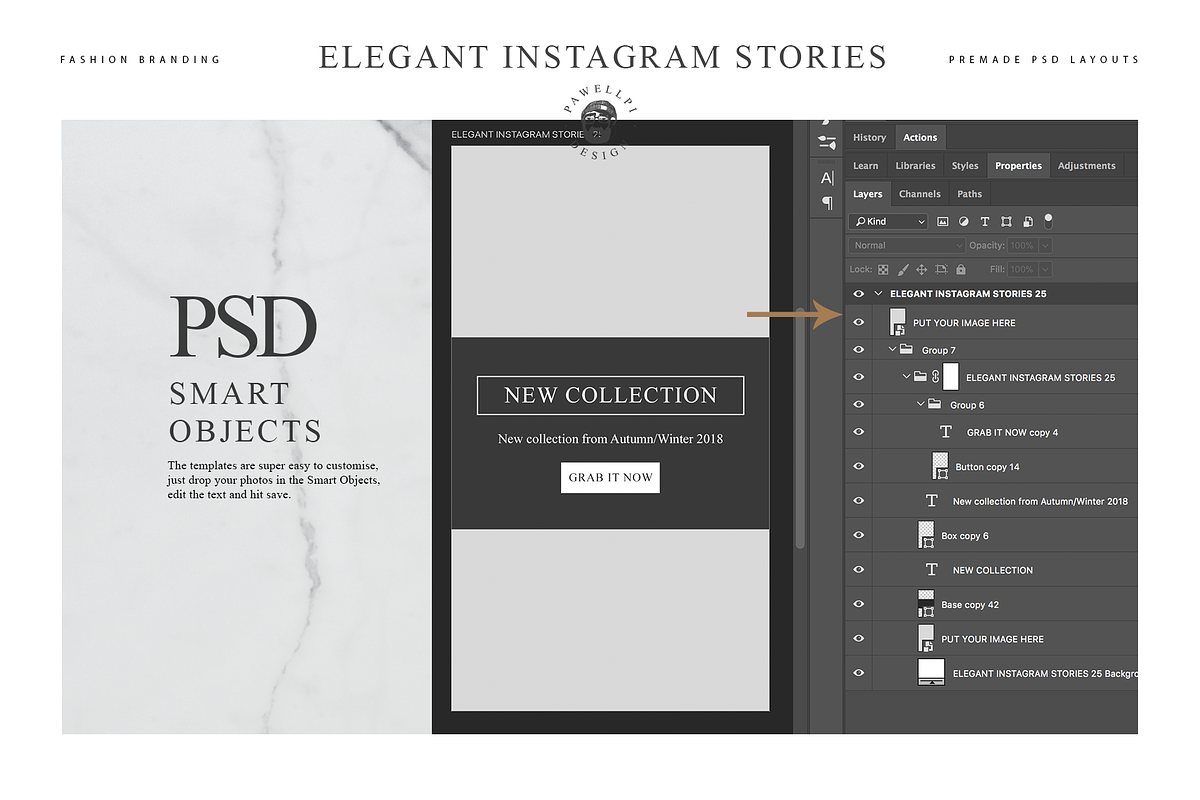1200x800 pixels.
Task: Filter layers by pixel layers icon
Action: click(944, 221)
